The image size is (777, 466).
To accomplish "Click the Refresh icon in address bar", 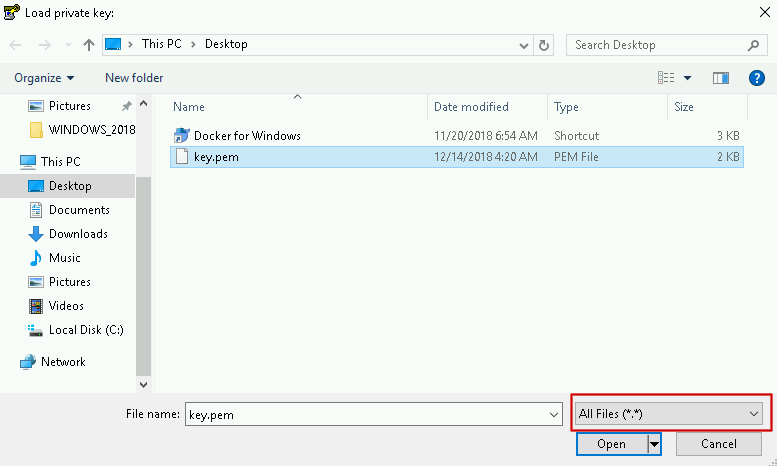I will (544, 45).
